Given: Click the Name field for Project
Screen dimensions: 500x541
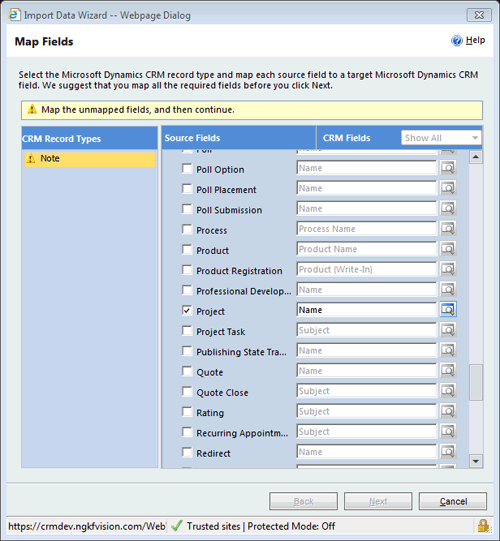Looking at the screenshot, I should (x=366, y=309).
